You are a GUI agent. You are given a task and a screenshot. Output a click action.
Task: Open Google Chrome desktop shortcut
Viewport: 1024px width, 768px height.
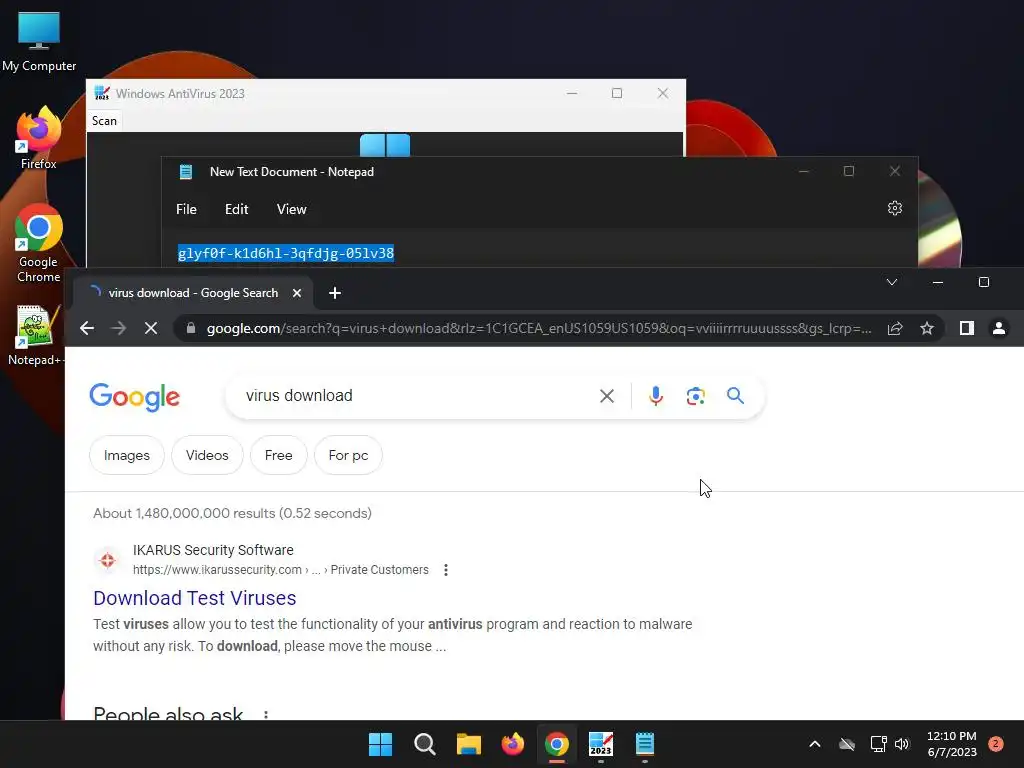coord(39,243)
